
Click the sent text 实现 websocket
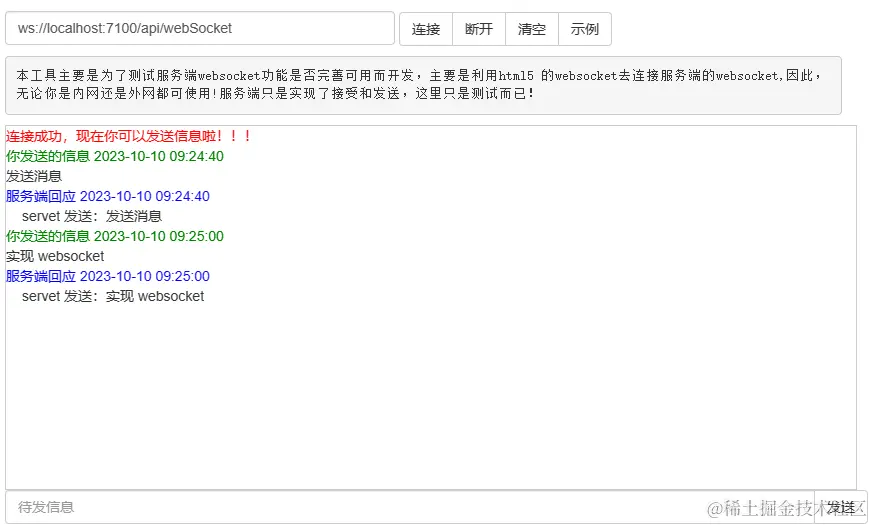tap(55, 257)
